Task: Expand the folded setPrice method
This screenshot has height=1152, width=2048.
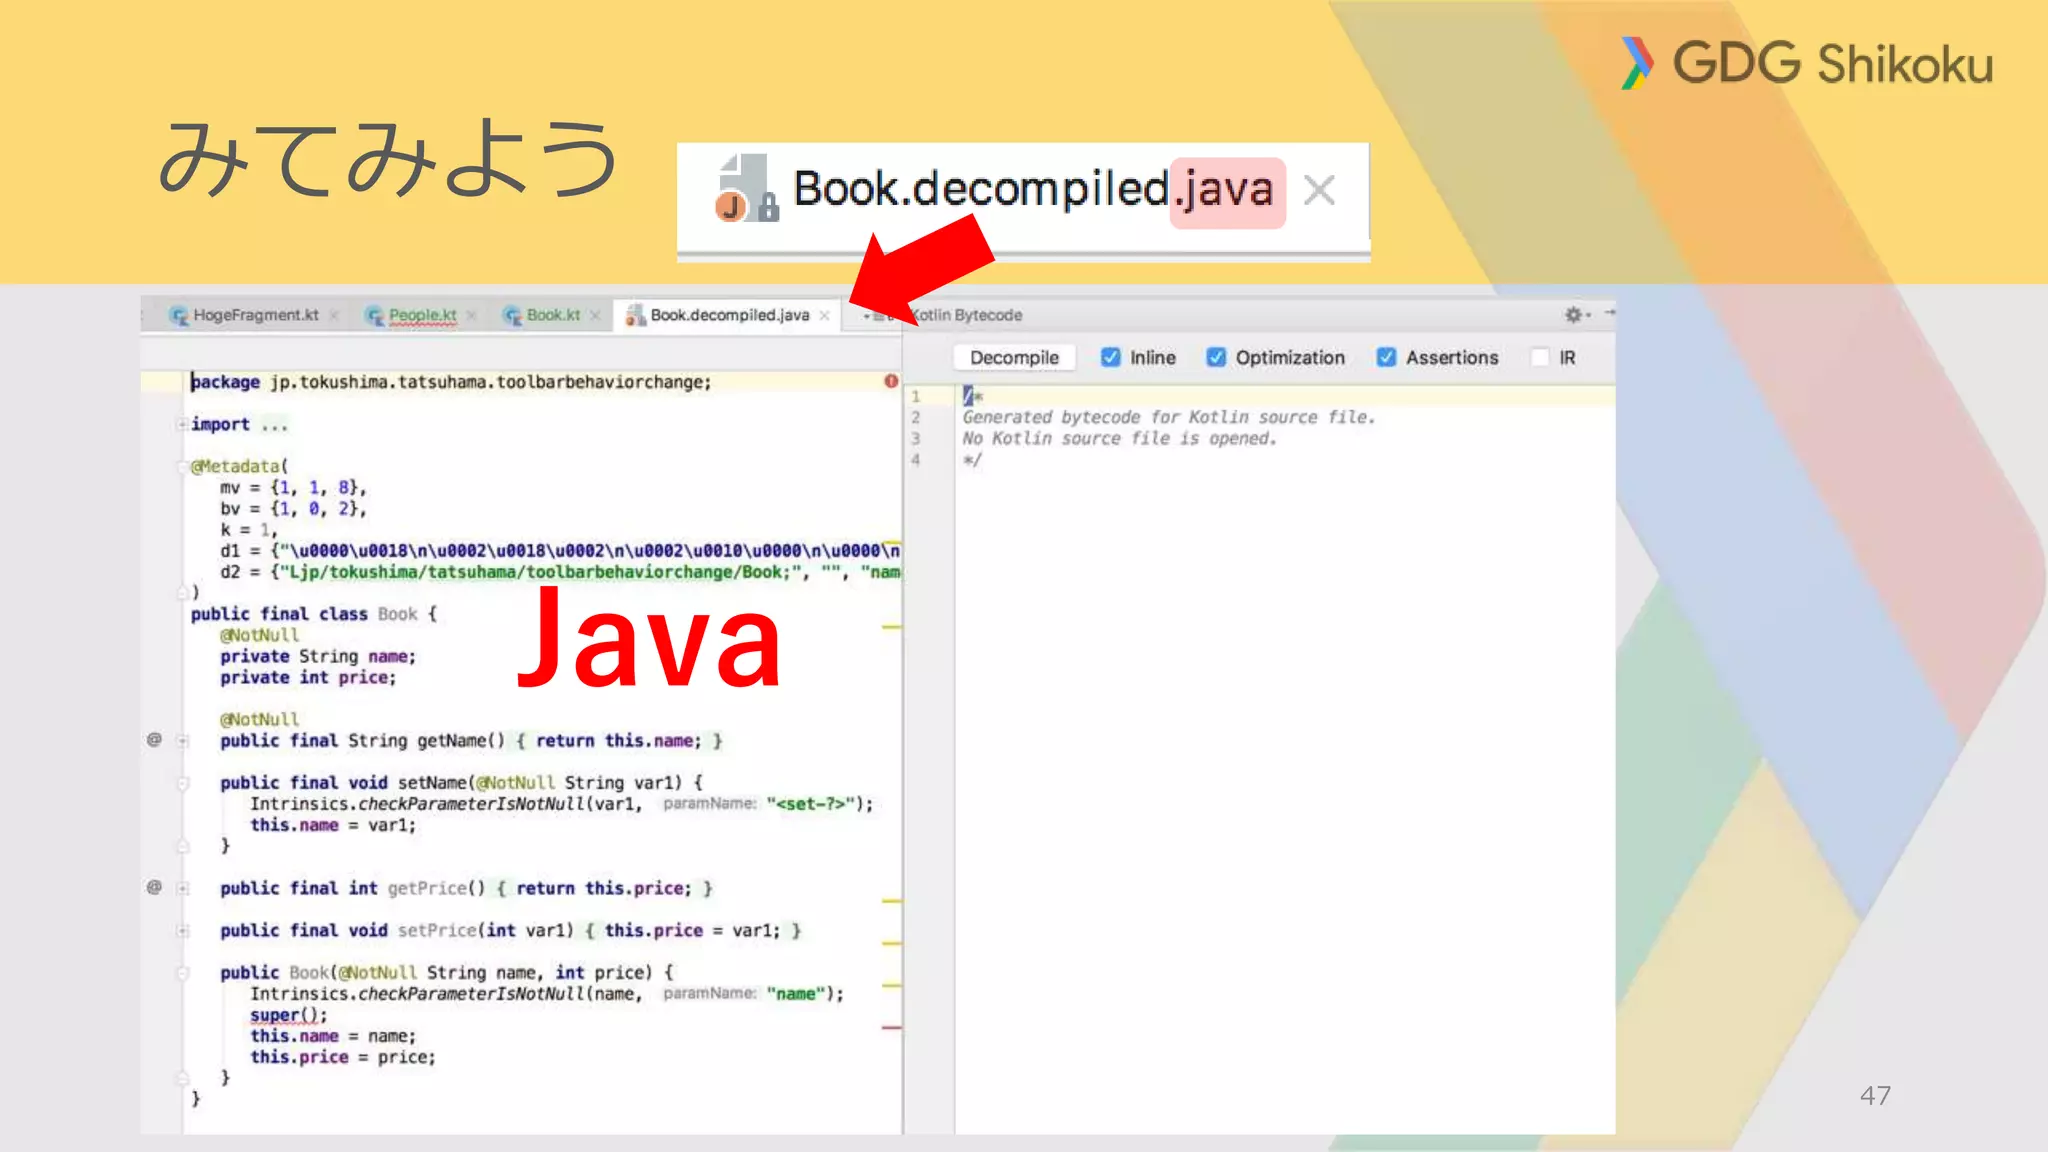Action: (183, 930)
